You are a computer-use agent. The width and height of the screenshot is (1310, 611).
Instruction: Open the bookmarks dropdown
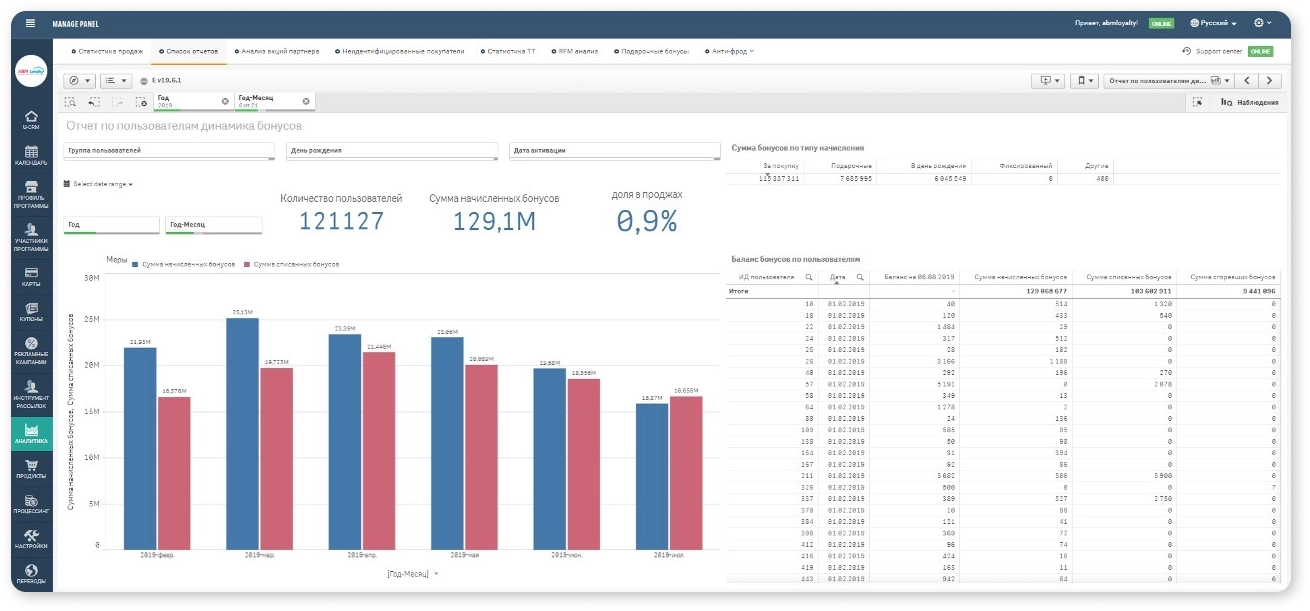(1084, 80)
